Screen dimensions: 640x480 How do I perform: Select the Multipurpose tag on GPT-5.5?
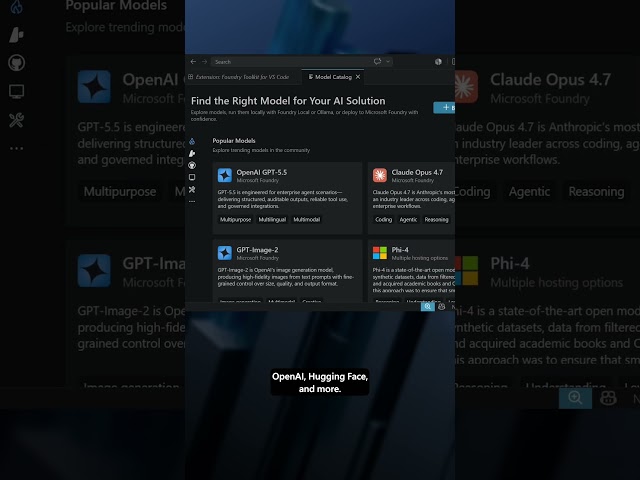pos(236,220)
